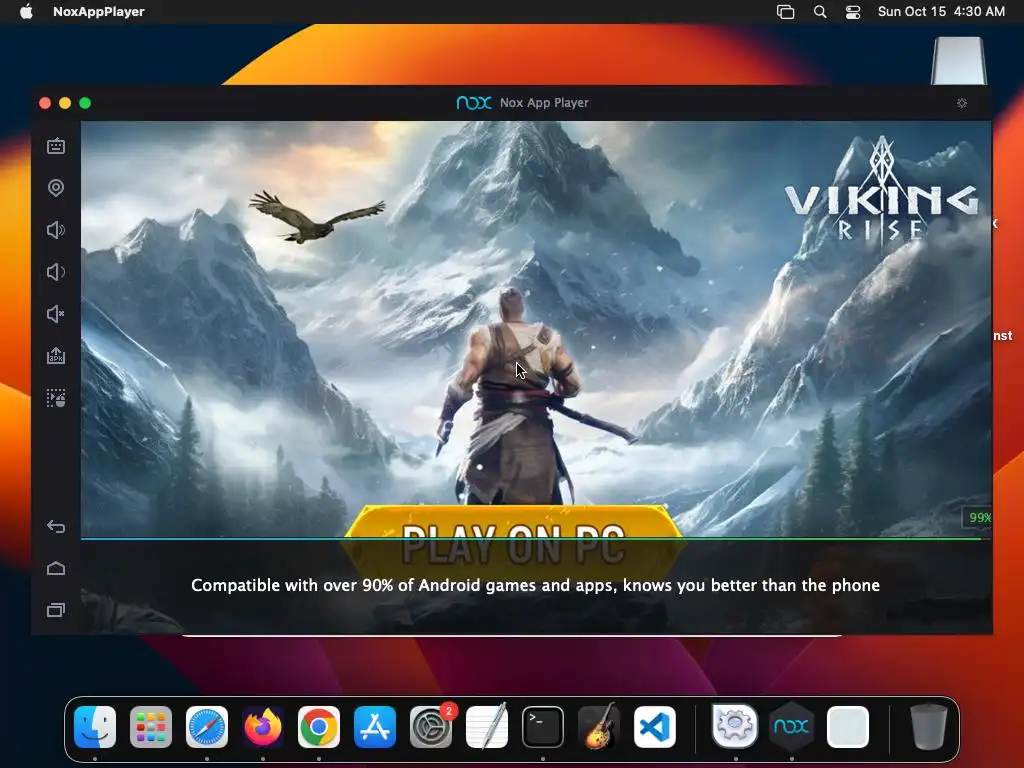1024x768 pixels.
Task: Open the screenshot capture icon in sidebar
Action: (56, 398)
